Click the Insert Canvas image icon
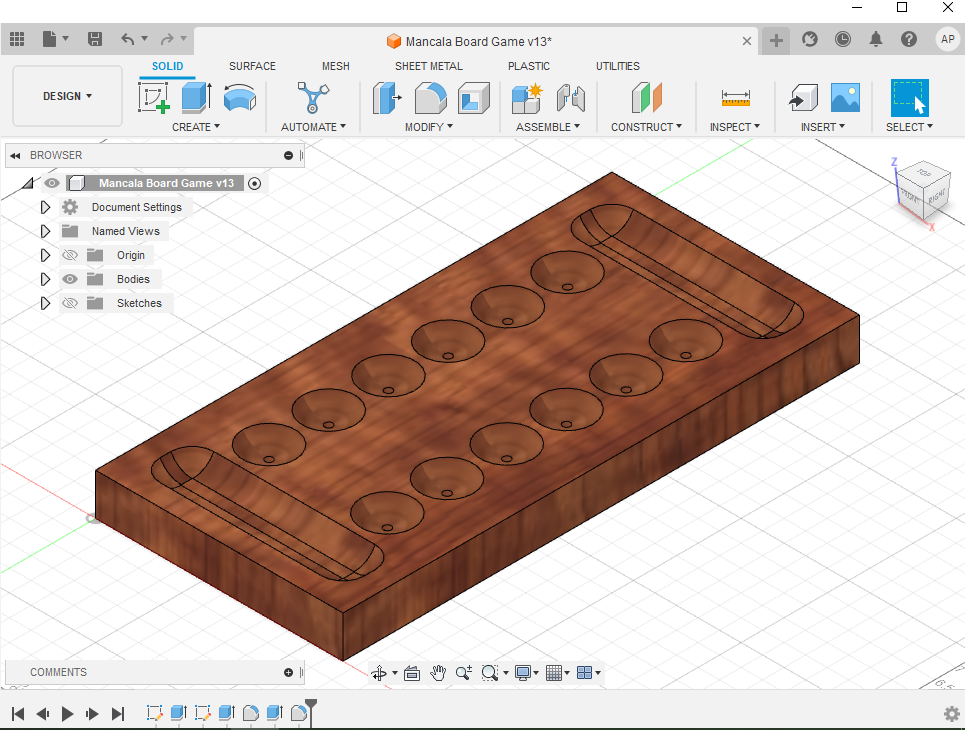The width and height of the screenshot is (965, 730). (x=844, y=98)
